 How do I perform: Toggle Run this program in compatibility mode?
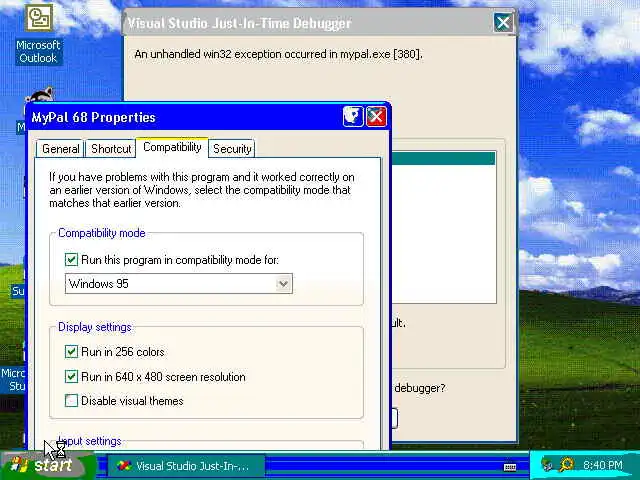tap(71, 260)
